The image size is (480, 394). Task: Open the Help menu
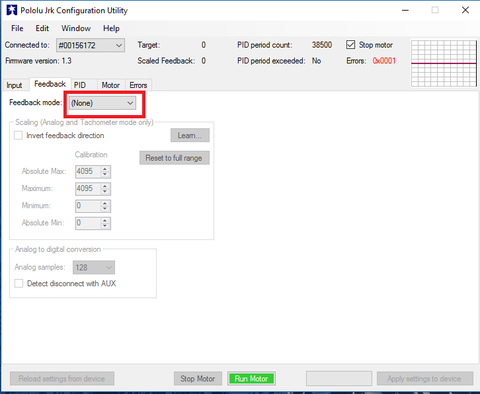click(x=111, y=28)
